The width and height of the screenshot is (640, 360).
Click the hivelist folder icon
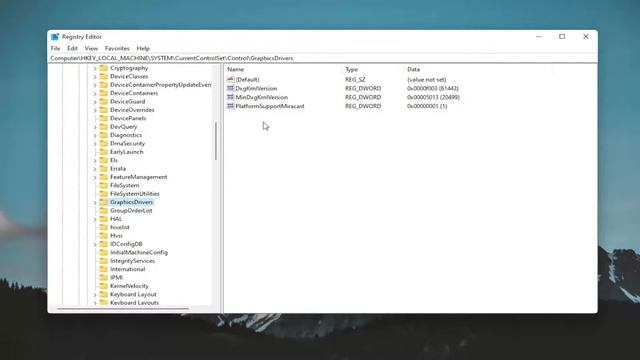[104, 227]
